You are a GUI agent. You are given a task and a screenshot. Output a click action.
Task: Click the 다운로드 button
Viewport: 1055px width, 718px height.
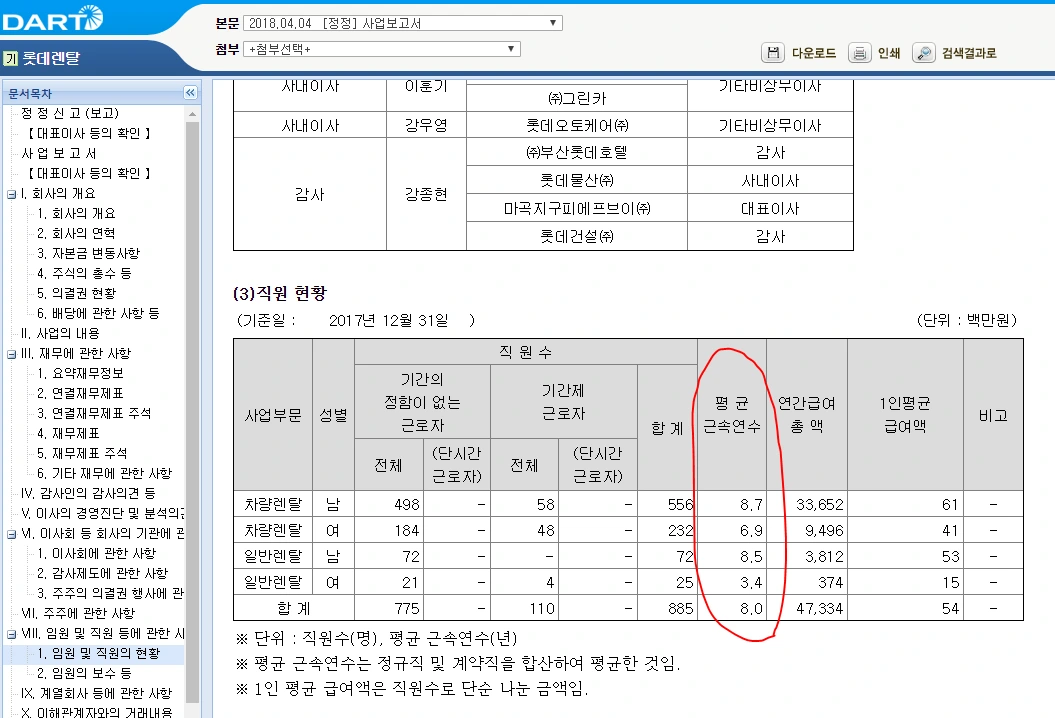pyautogui.click(x=813, y=53)
